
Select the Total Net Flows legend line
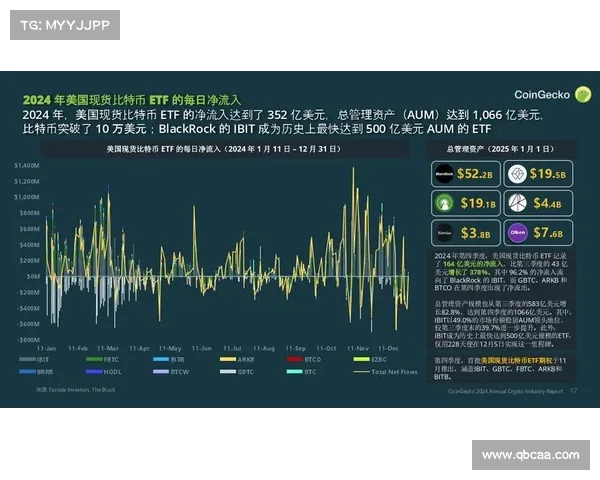click(361, 372)
